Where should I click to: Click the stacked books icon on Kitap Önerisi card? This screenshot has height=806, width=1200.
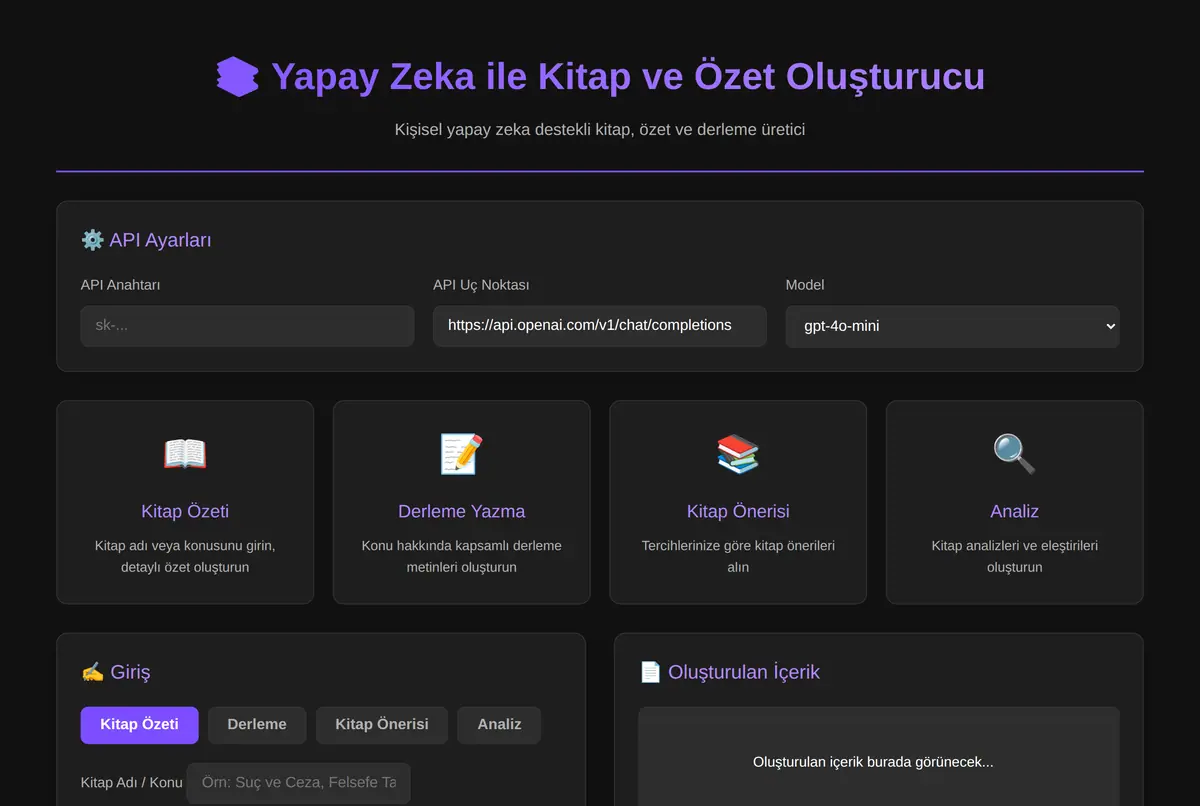click(738, 454)
